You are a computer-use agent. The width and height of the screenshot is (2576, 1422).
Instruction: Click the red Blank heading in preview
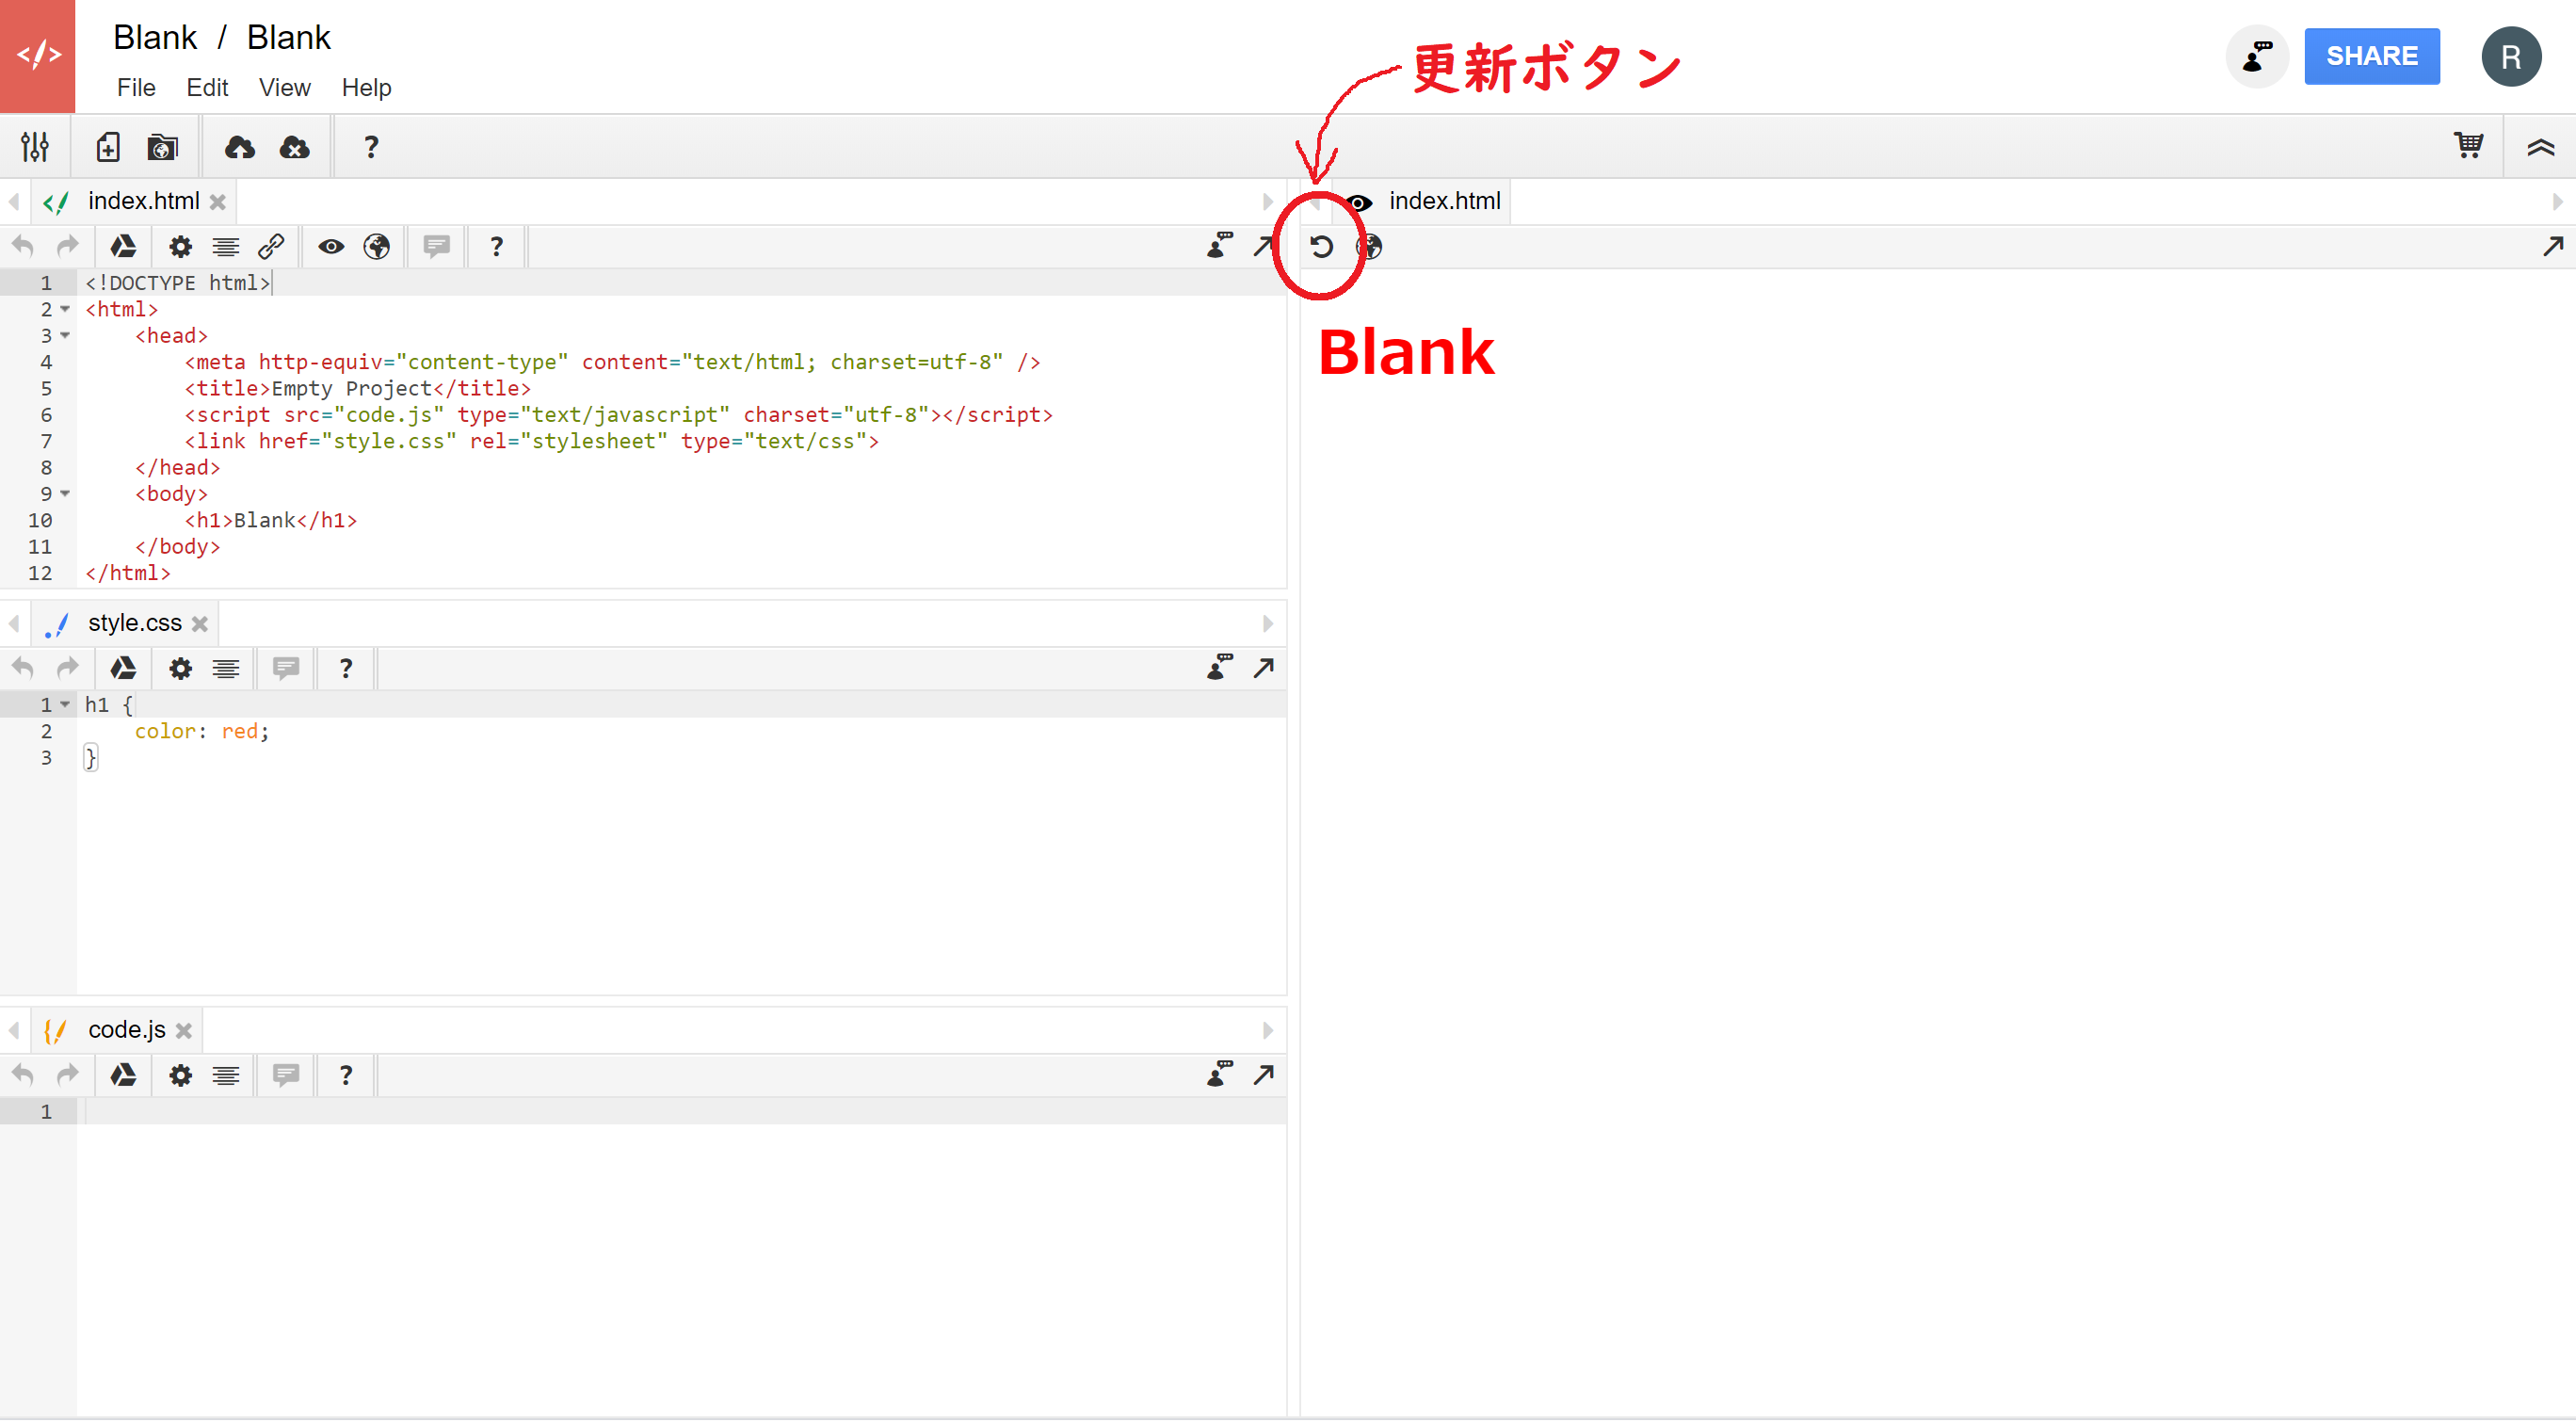[1406, 352]
